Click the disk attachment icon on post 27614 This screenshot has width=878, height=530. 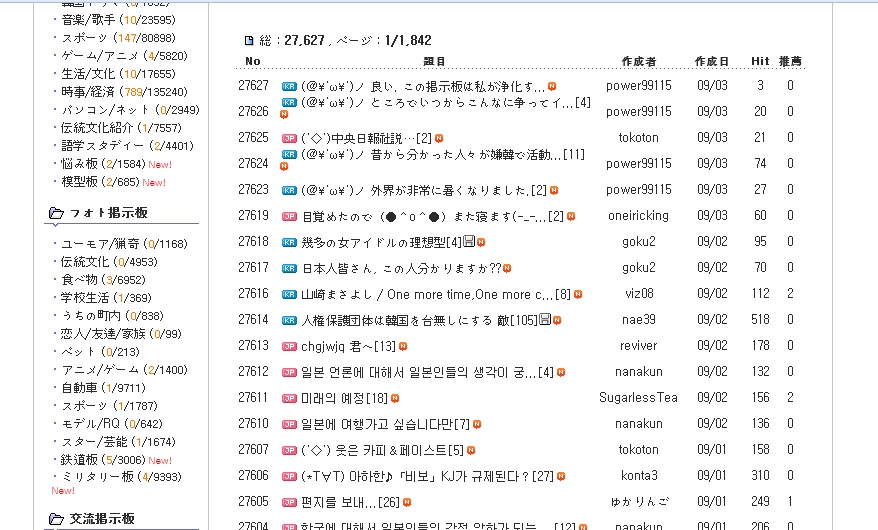pos(544,319)
